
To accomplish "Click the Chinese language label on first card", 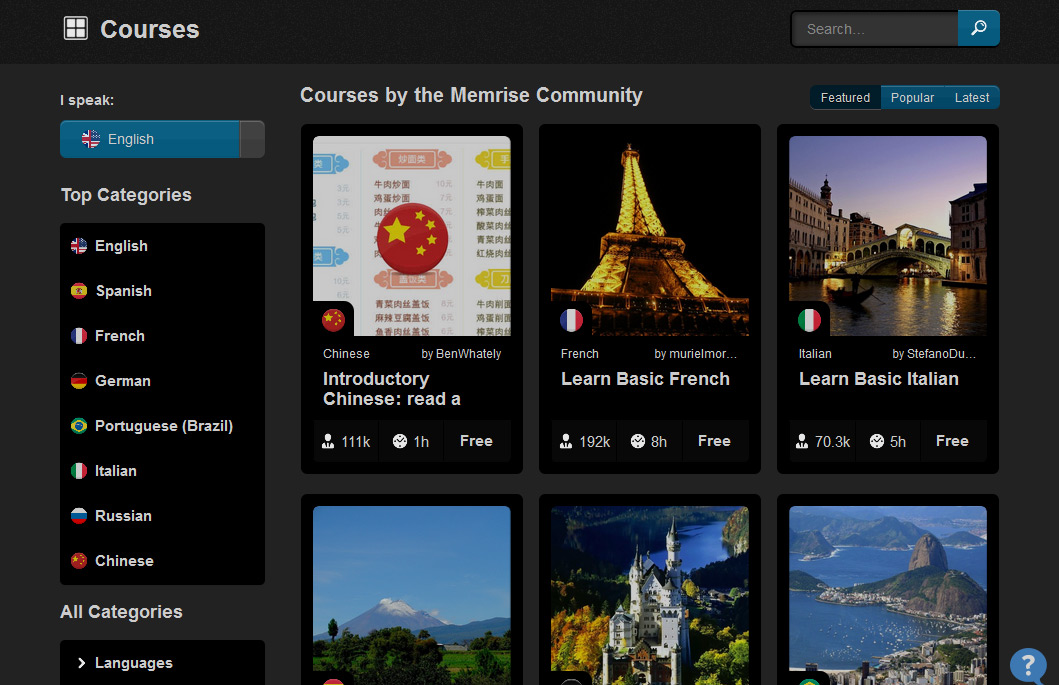I will tap(346, 354).
